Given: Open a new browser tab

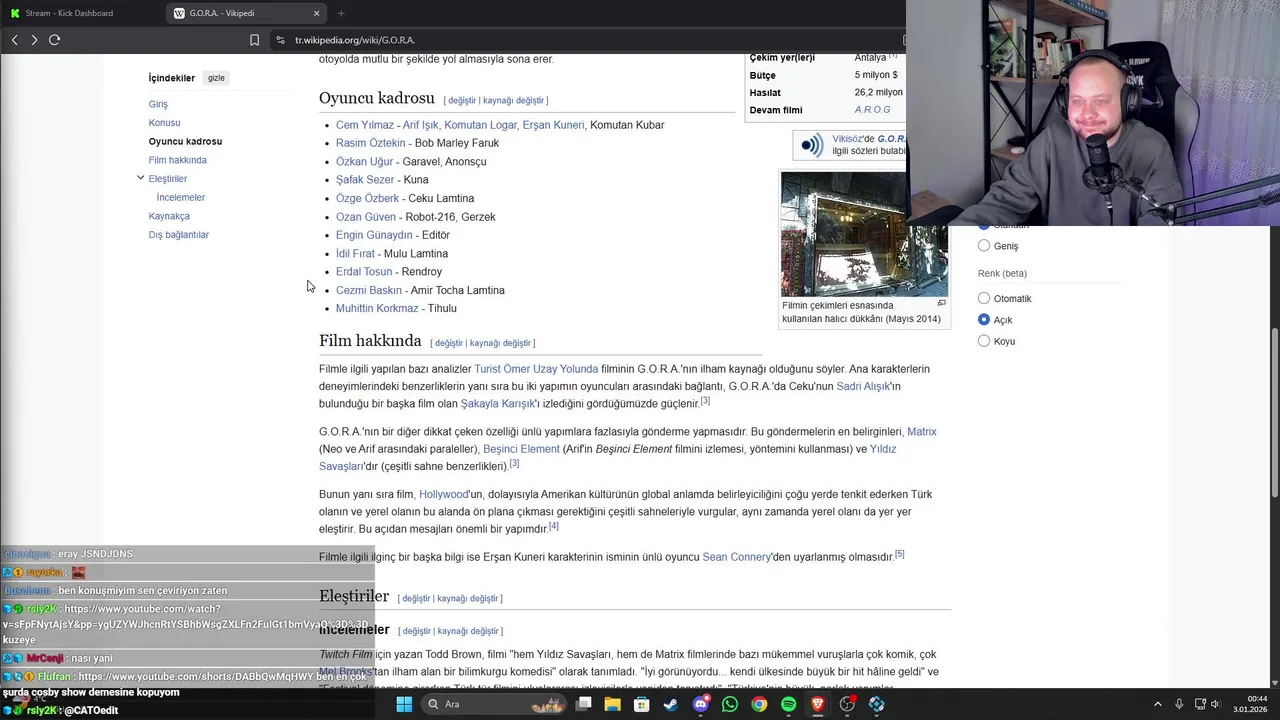Looking at the screenshot, I should pos(341,13).
